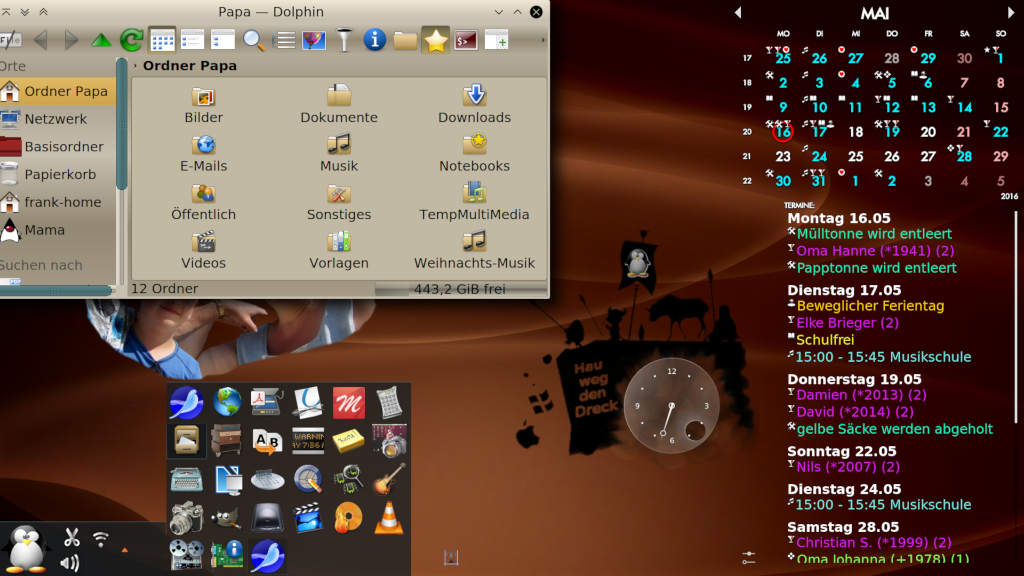The width and height of the screenshot is (1024, 576).
Task: Click the green Up arrow in Dolphin toolbar
Action: pyautogui.click(x=101, y=40)
